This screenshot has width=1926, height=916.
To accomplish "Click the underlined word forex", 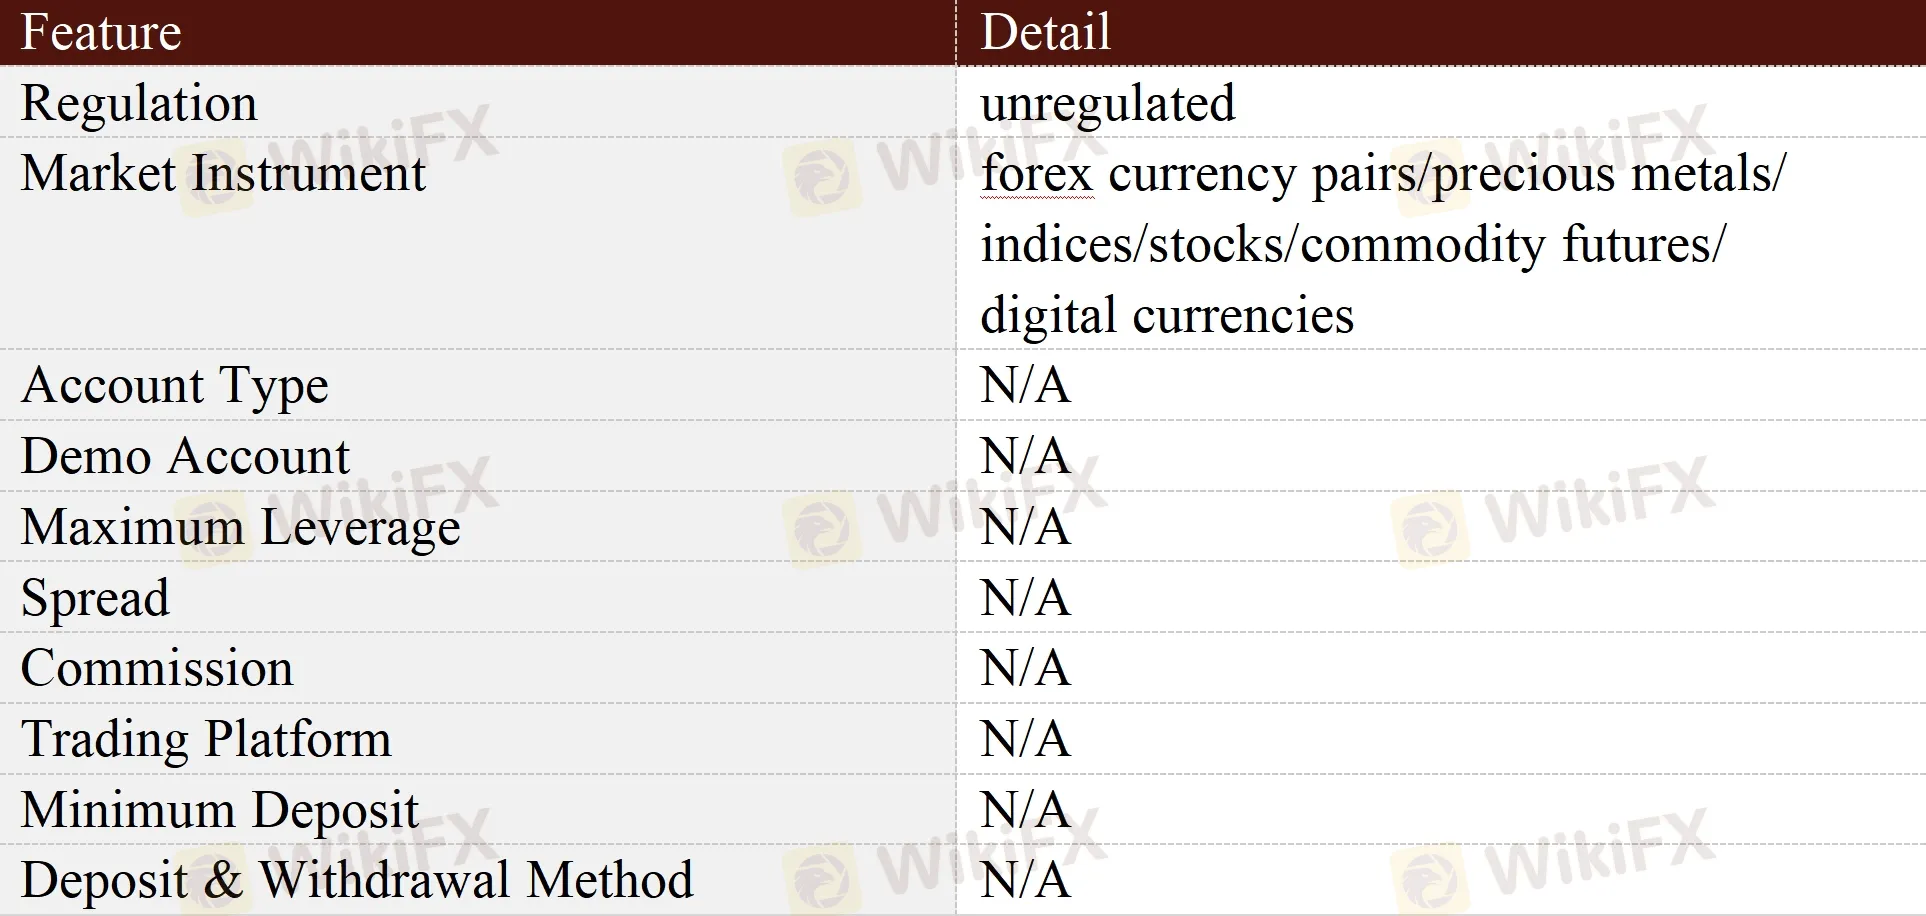I will [1037, 174].
